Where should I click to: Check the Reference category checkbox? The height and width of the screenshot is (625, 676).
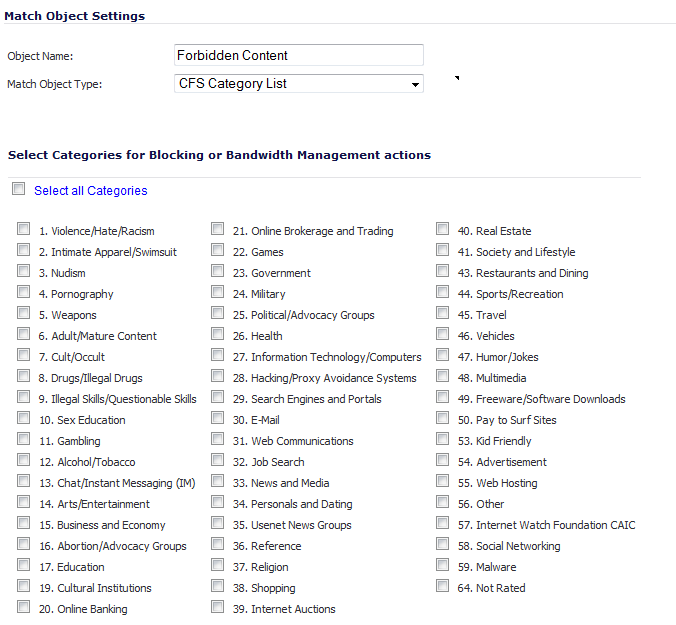click(218, 544)
